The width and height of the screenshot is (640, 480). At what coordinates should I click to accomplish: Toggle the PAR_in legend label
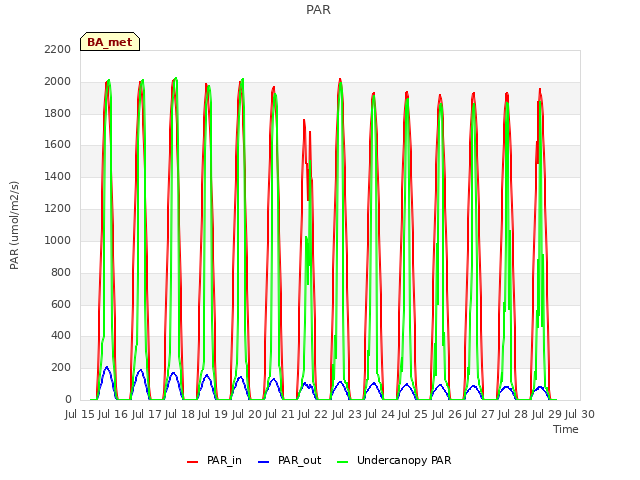(224, 460)
